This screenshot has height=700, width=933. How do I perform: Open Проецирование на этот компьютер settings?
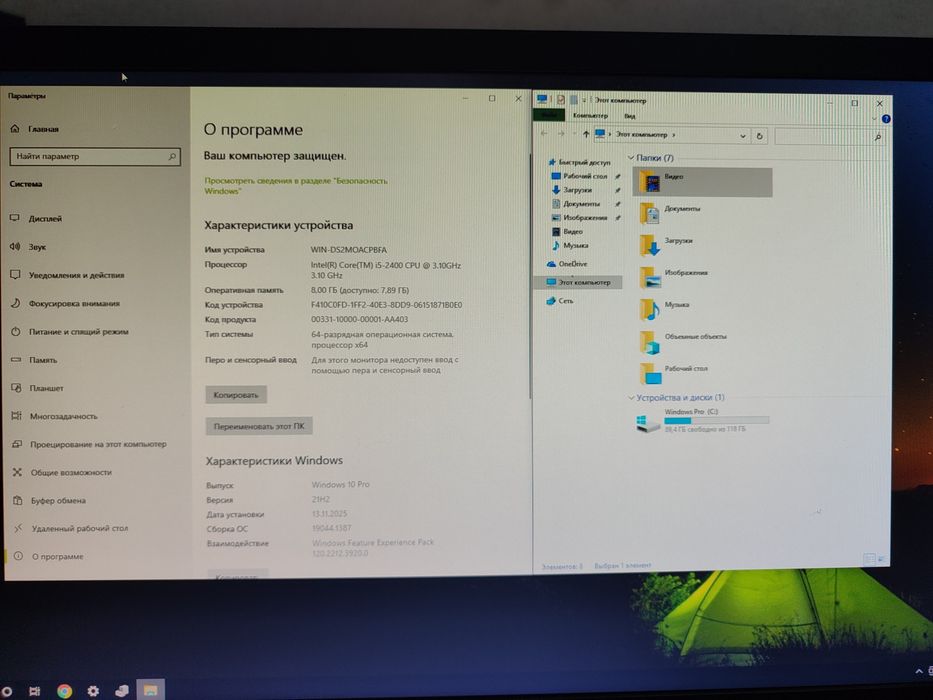[x=89, y=444]
